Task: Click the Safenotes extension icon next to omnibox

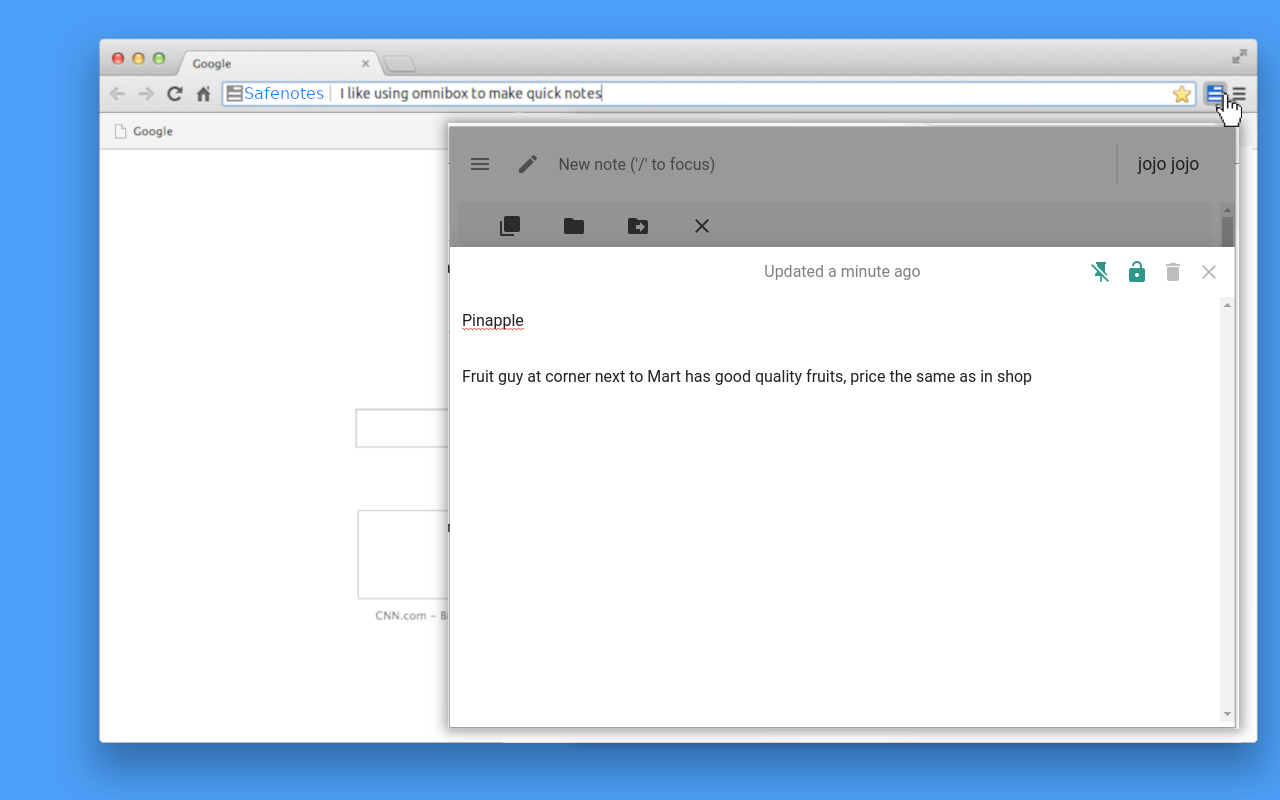Action: coord(1214,94)
